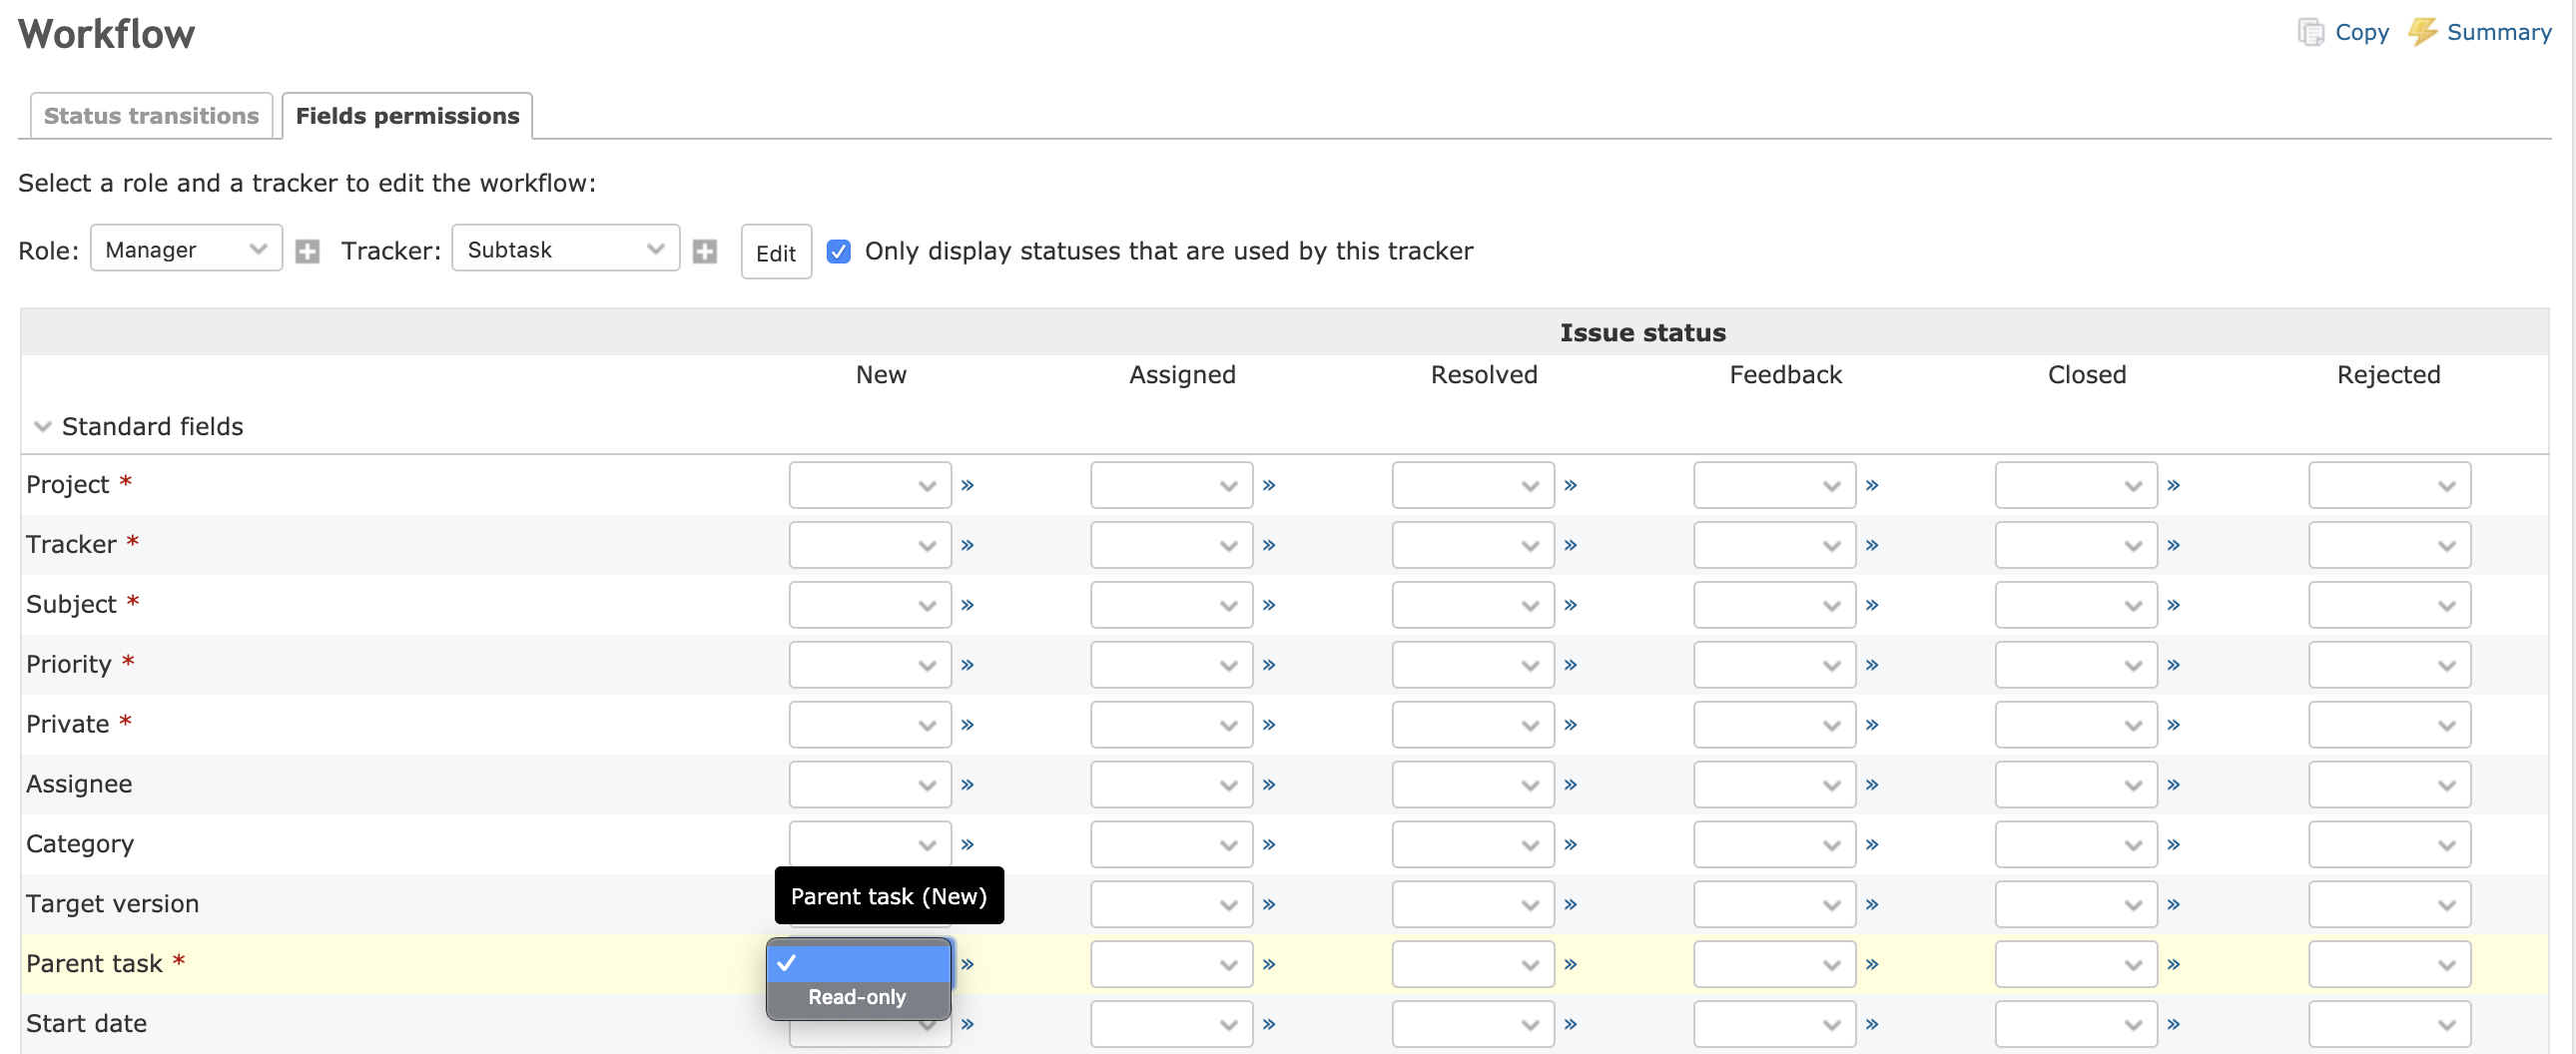Image resolution: width=2576 pixels, height=1054 pixels.
Task: Click the Workflow page heading
Action: pyautogui.click(x=107, y=34)
